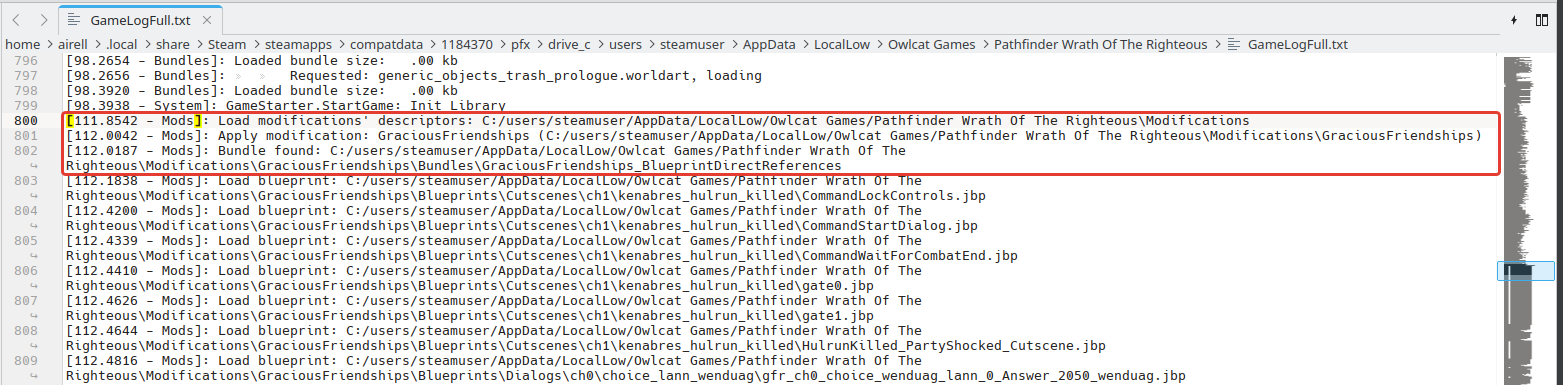
Task: Click 'gate0.jbp' in the log
Action: (x=838, y=285)
